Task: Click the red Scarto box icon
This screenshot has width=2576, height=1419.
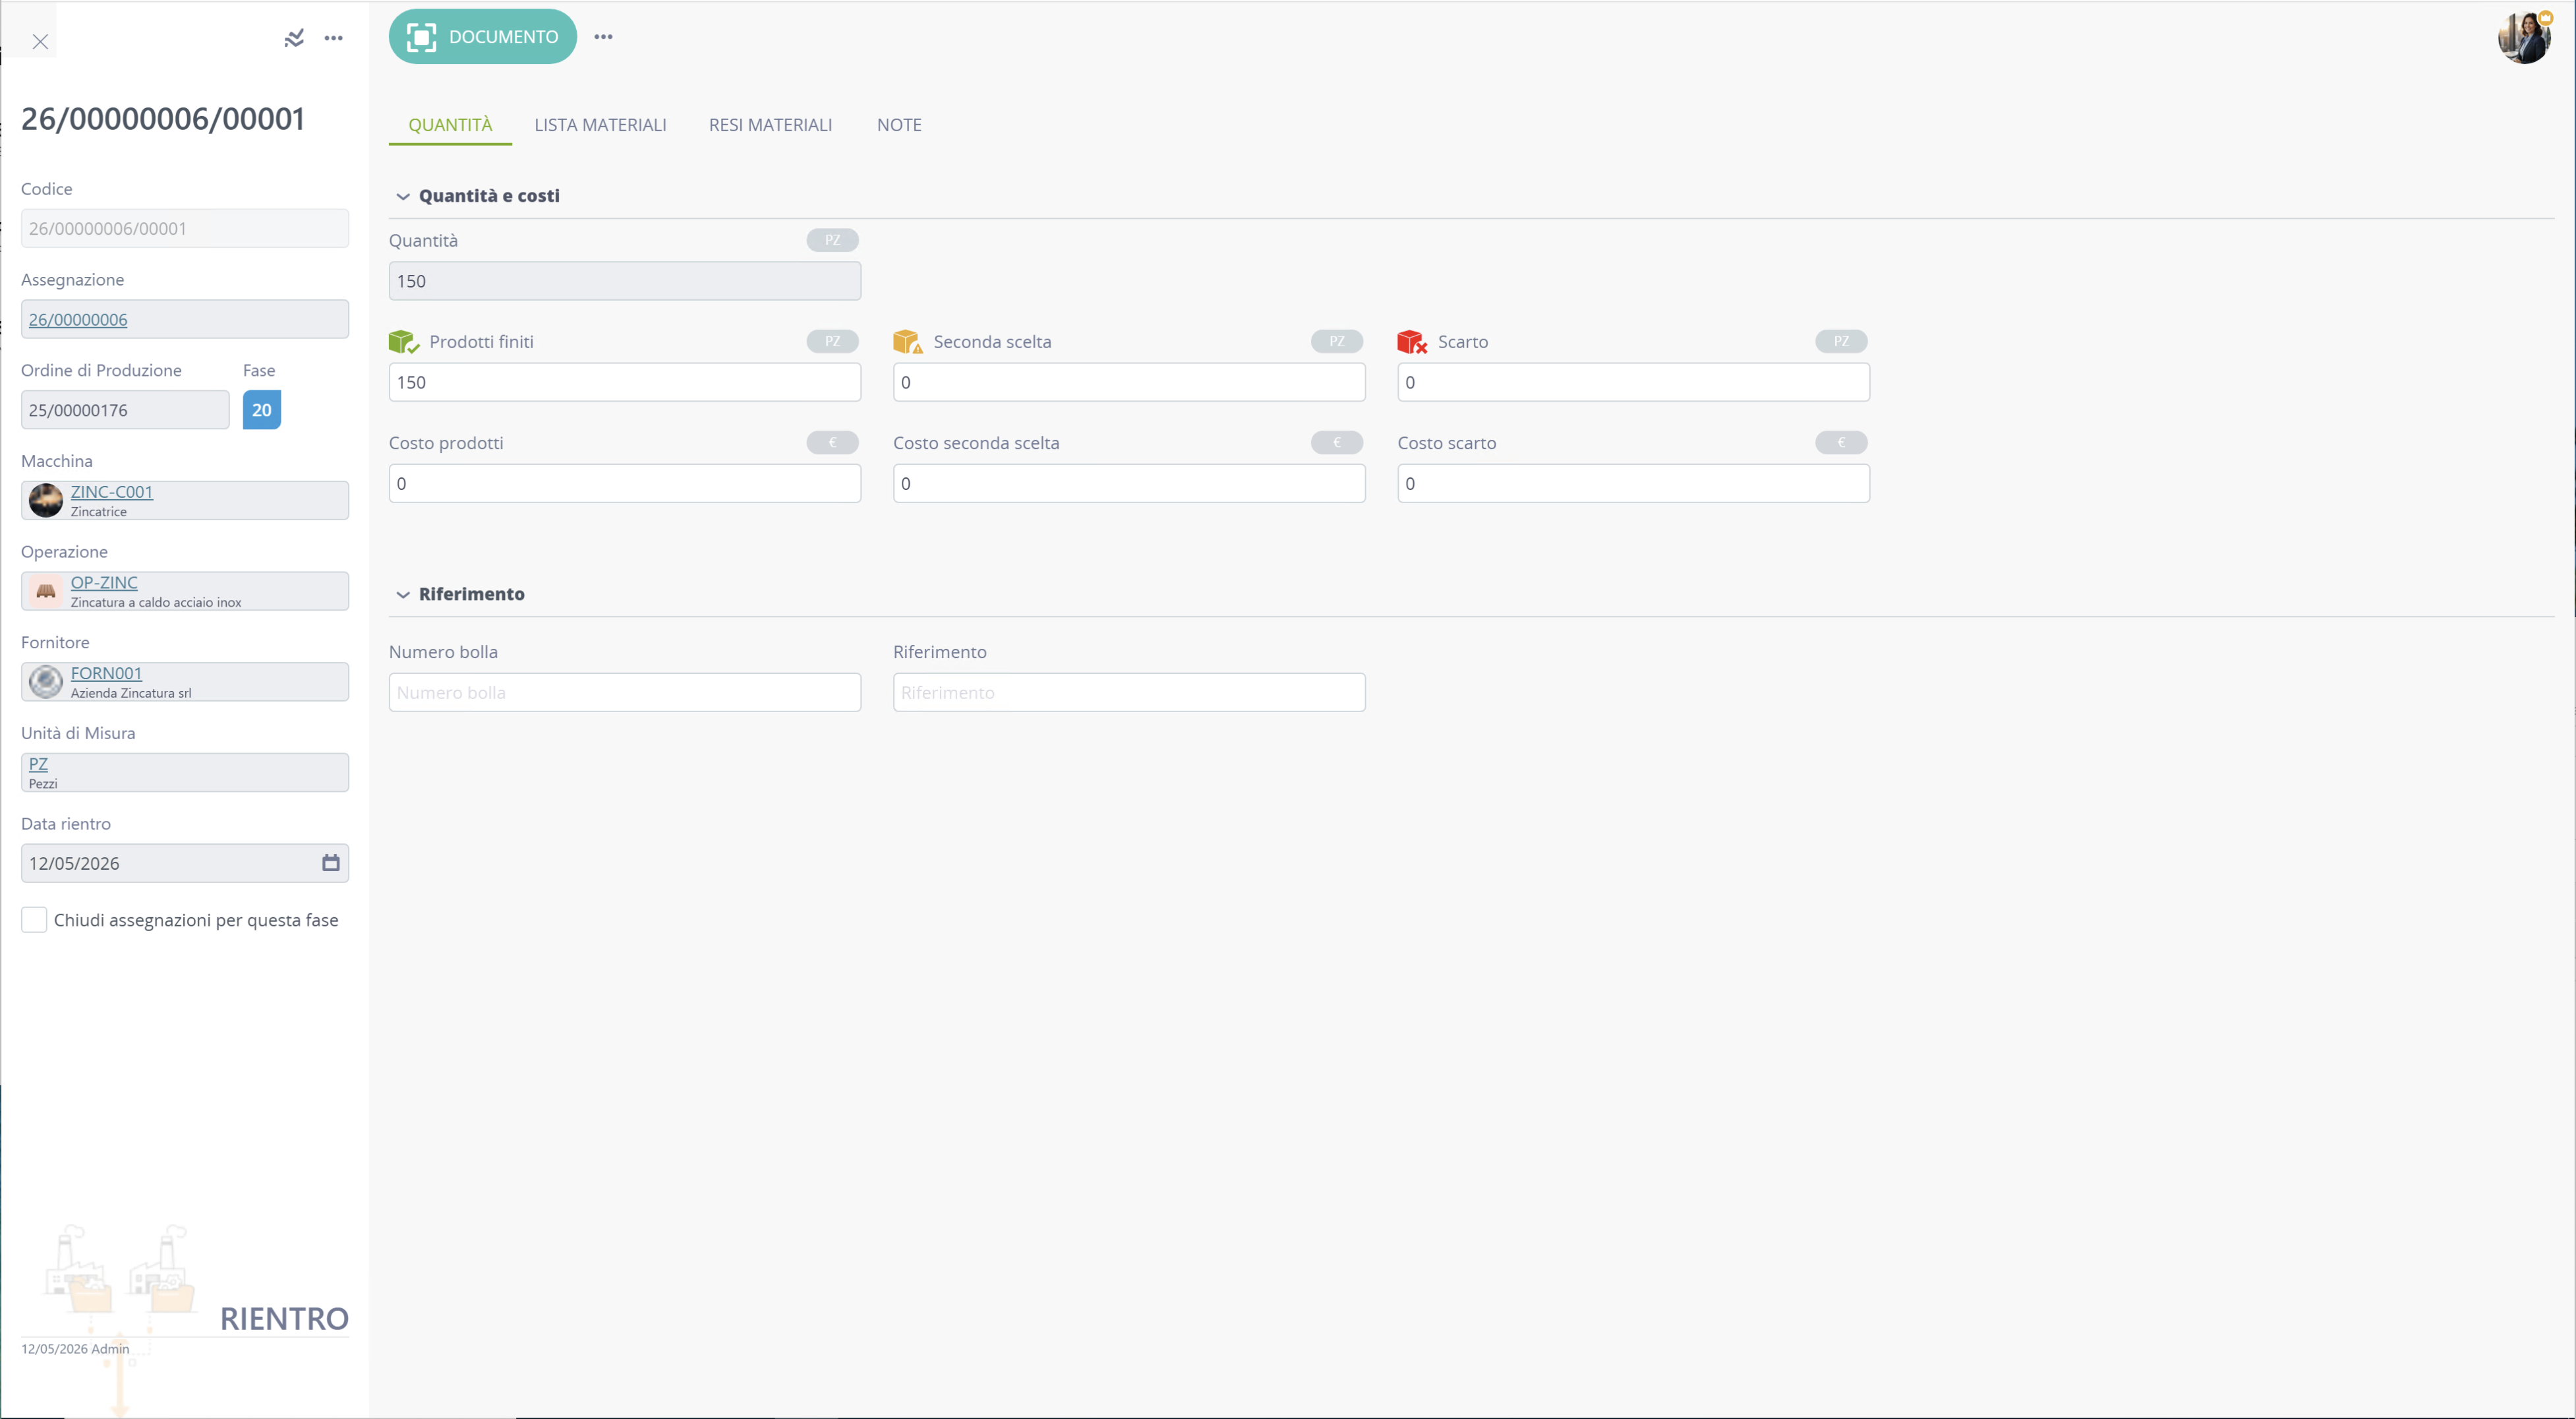Action: pyautogui.click(x=1411, y=342)
